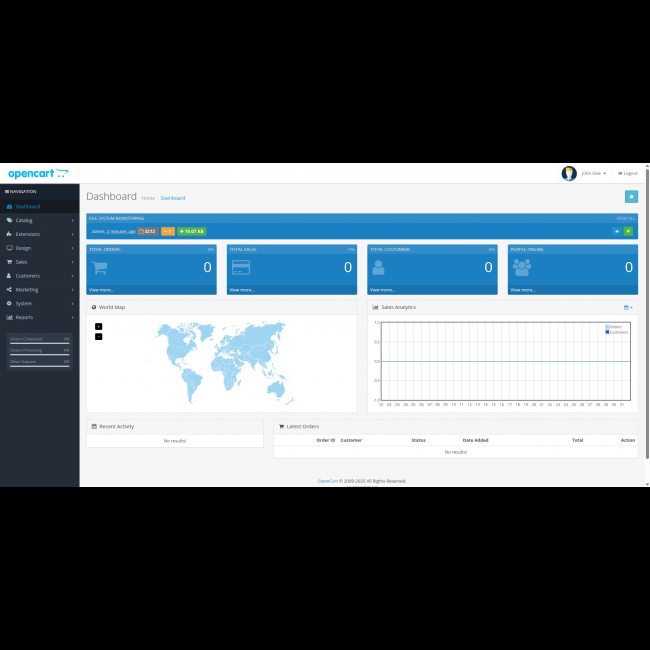The image size is (650, 650).
Task: Click View more under Total Orders
Action: point(102,289)
